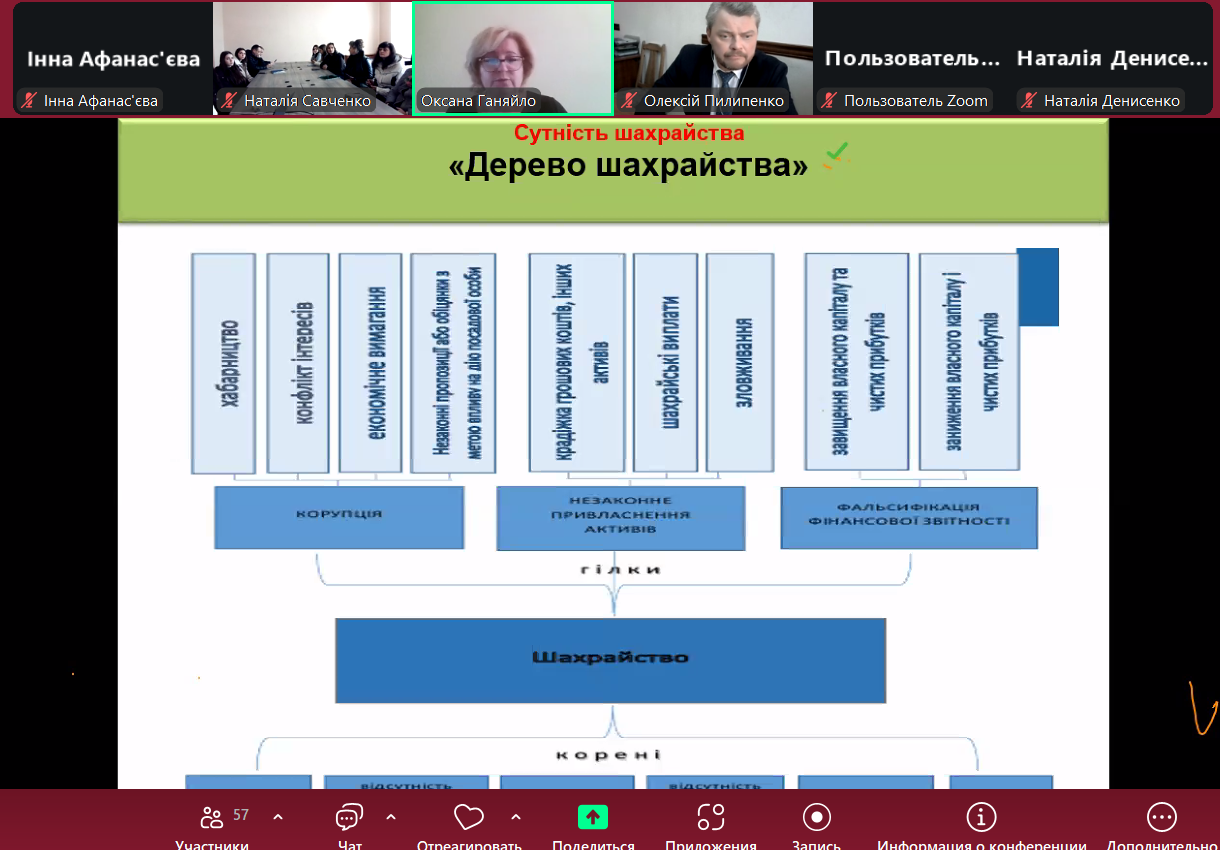Expand the chevron next to Отреагировать
The height and width of the screenshot is (850, 1220).
coord(516,816)
